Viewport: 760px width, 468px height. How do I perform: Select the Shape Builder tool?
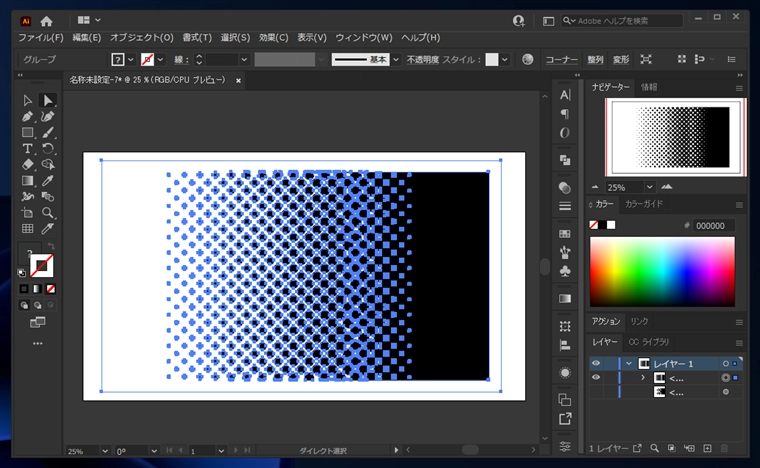click(48, 164)
